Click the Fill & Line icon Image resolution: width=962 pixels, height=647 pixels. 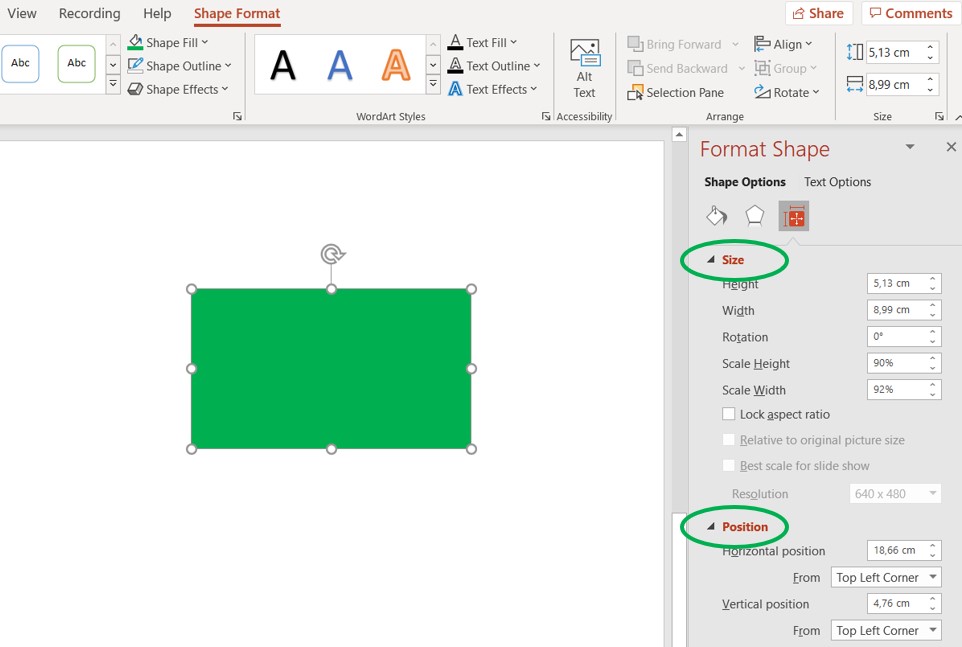point(716,216)
